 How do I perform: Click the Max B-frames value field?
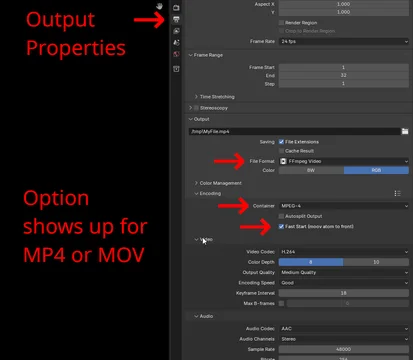(348, 303)
